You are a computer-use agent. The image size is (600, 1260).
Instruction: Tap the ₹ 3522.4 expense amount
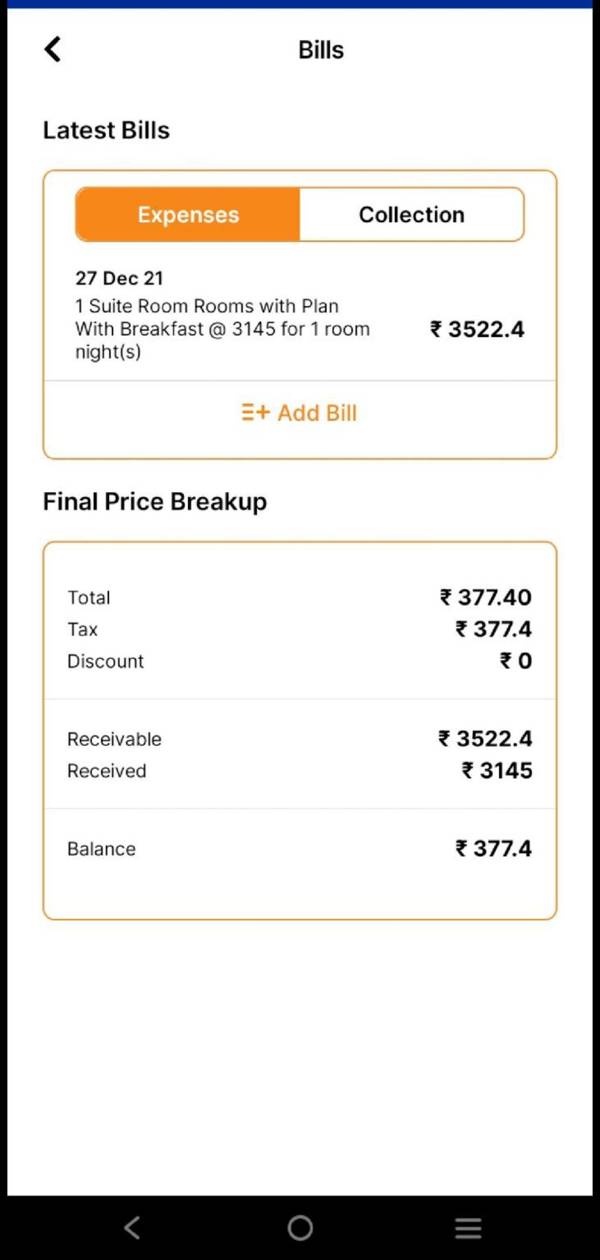(477, 329)
